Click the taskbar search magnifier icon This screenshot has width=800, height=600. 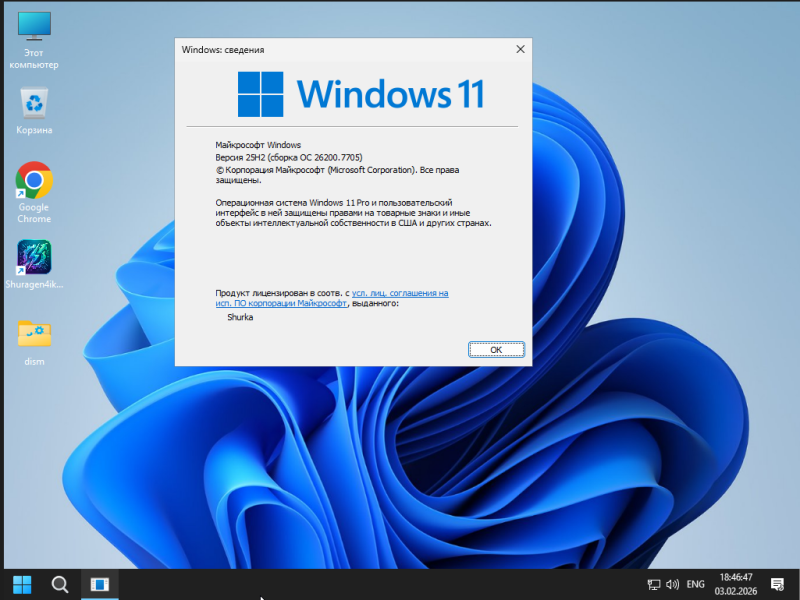[60, 584]
